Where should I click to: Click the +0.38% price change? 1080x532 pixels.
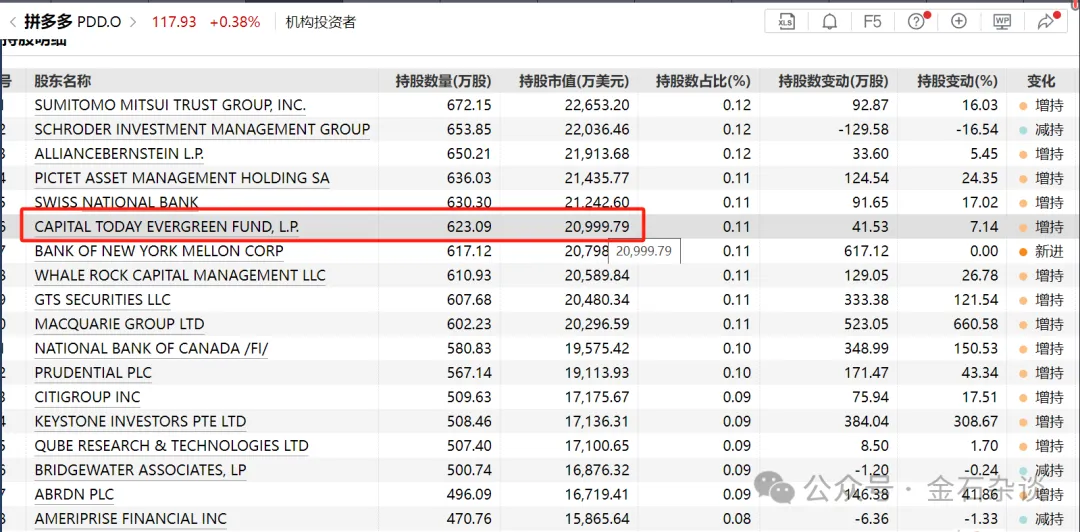[235, 22]
